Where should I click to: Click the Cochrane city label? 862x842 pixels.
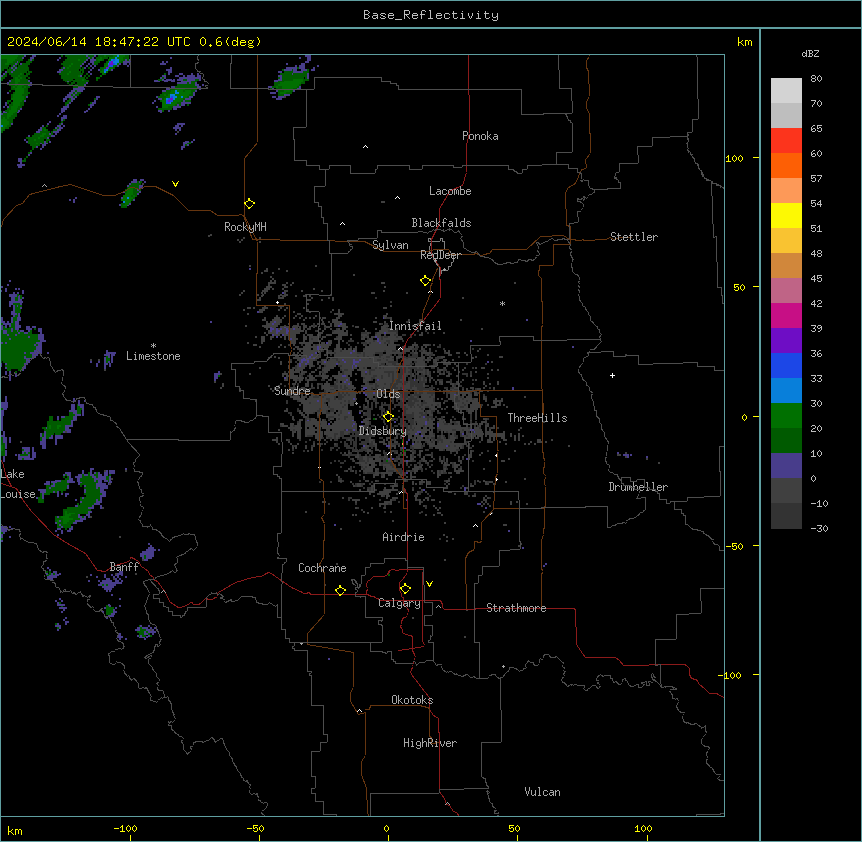point(322,568)
